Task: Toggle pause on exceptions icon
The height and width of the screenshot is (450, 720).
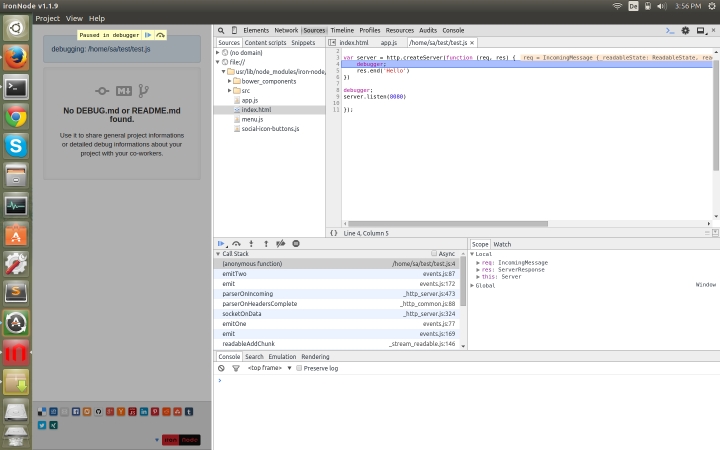Action: (x=296, y=243)
